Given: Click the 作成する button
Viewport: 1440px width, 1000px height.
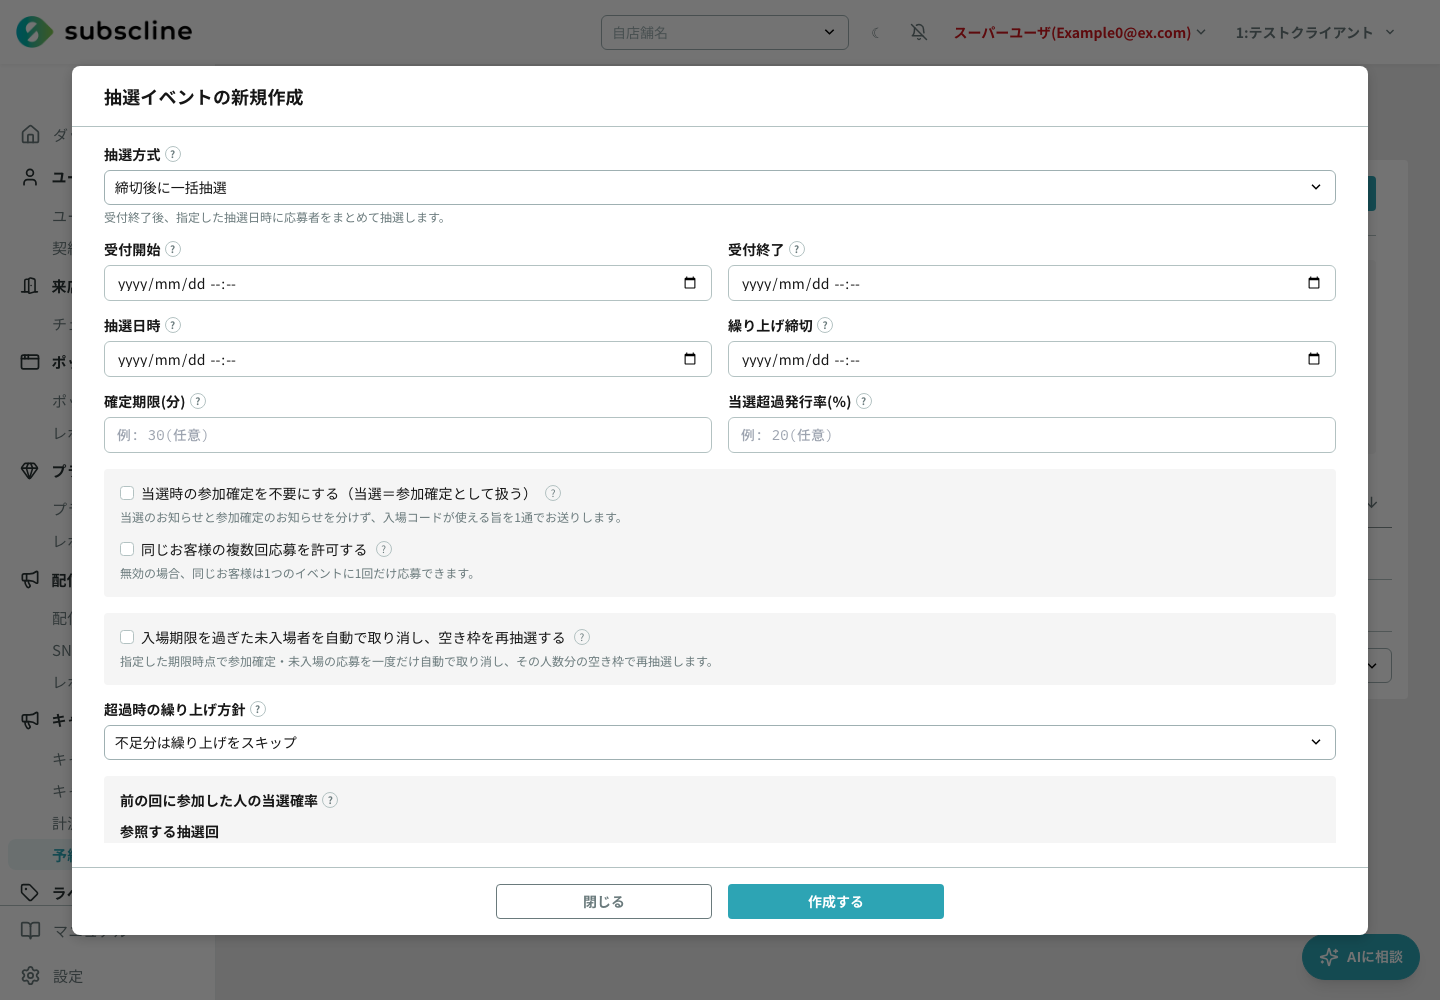Looking at the screenshot, I should [836, 901].
